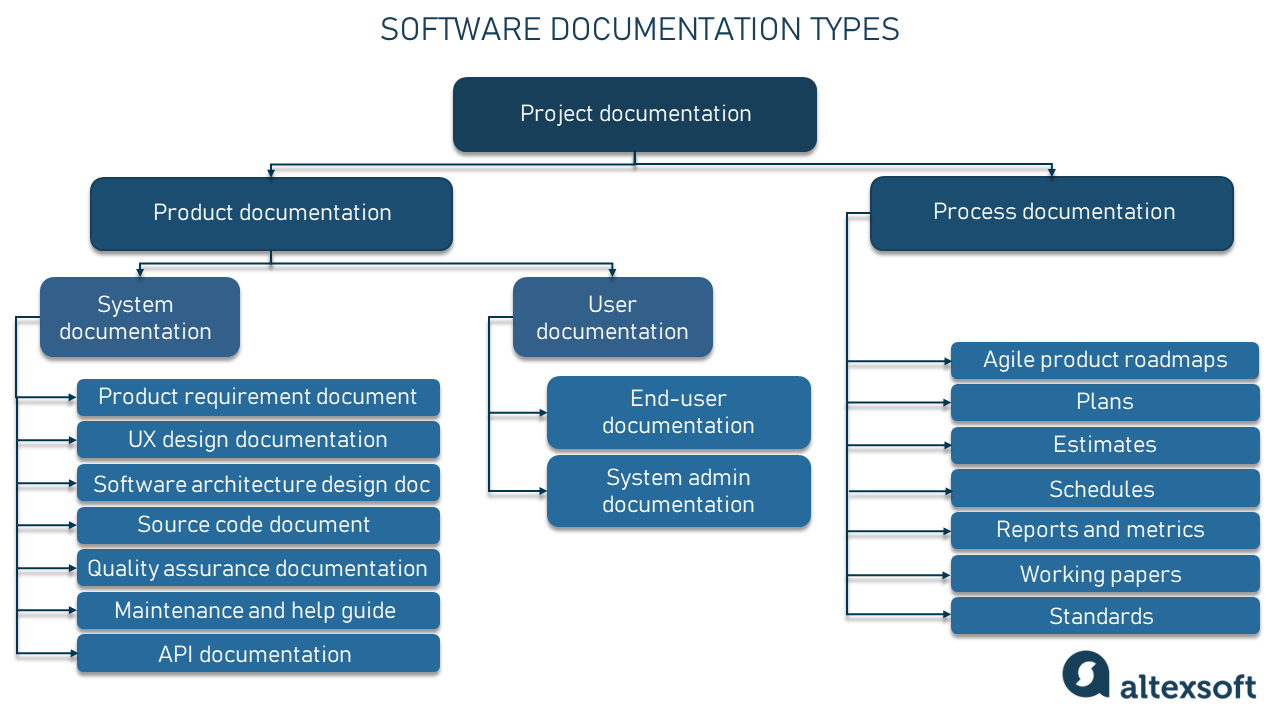The image size is (1280, 720).
Task: Open the Process documentation branch
Action: pos(1052,212)
